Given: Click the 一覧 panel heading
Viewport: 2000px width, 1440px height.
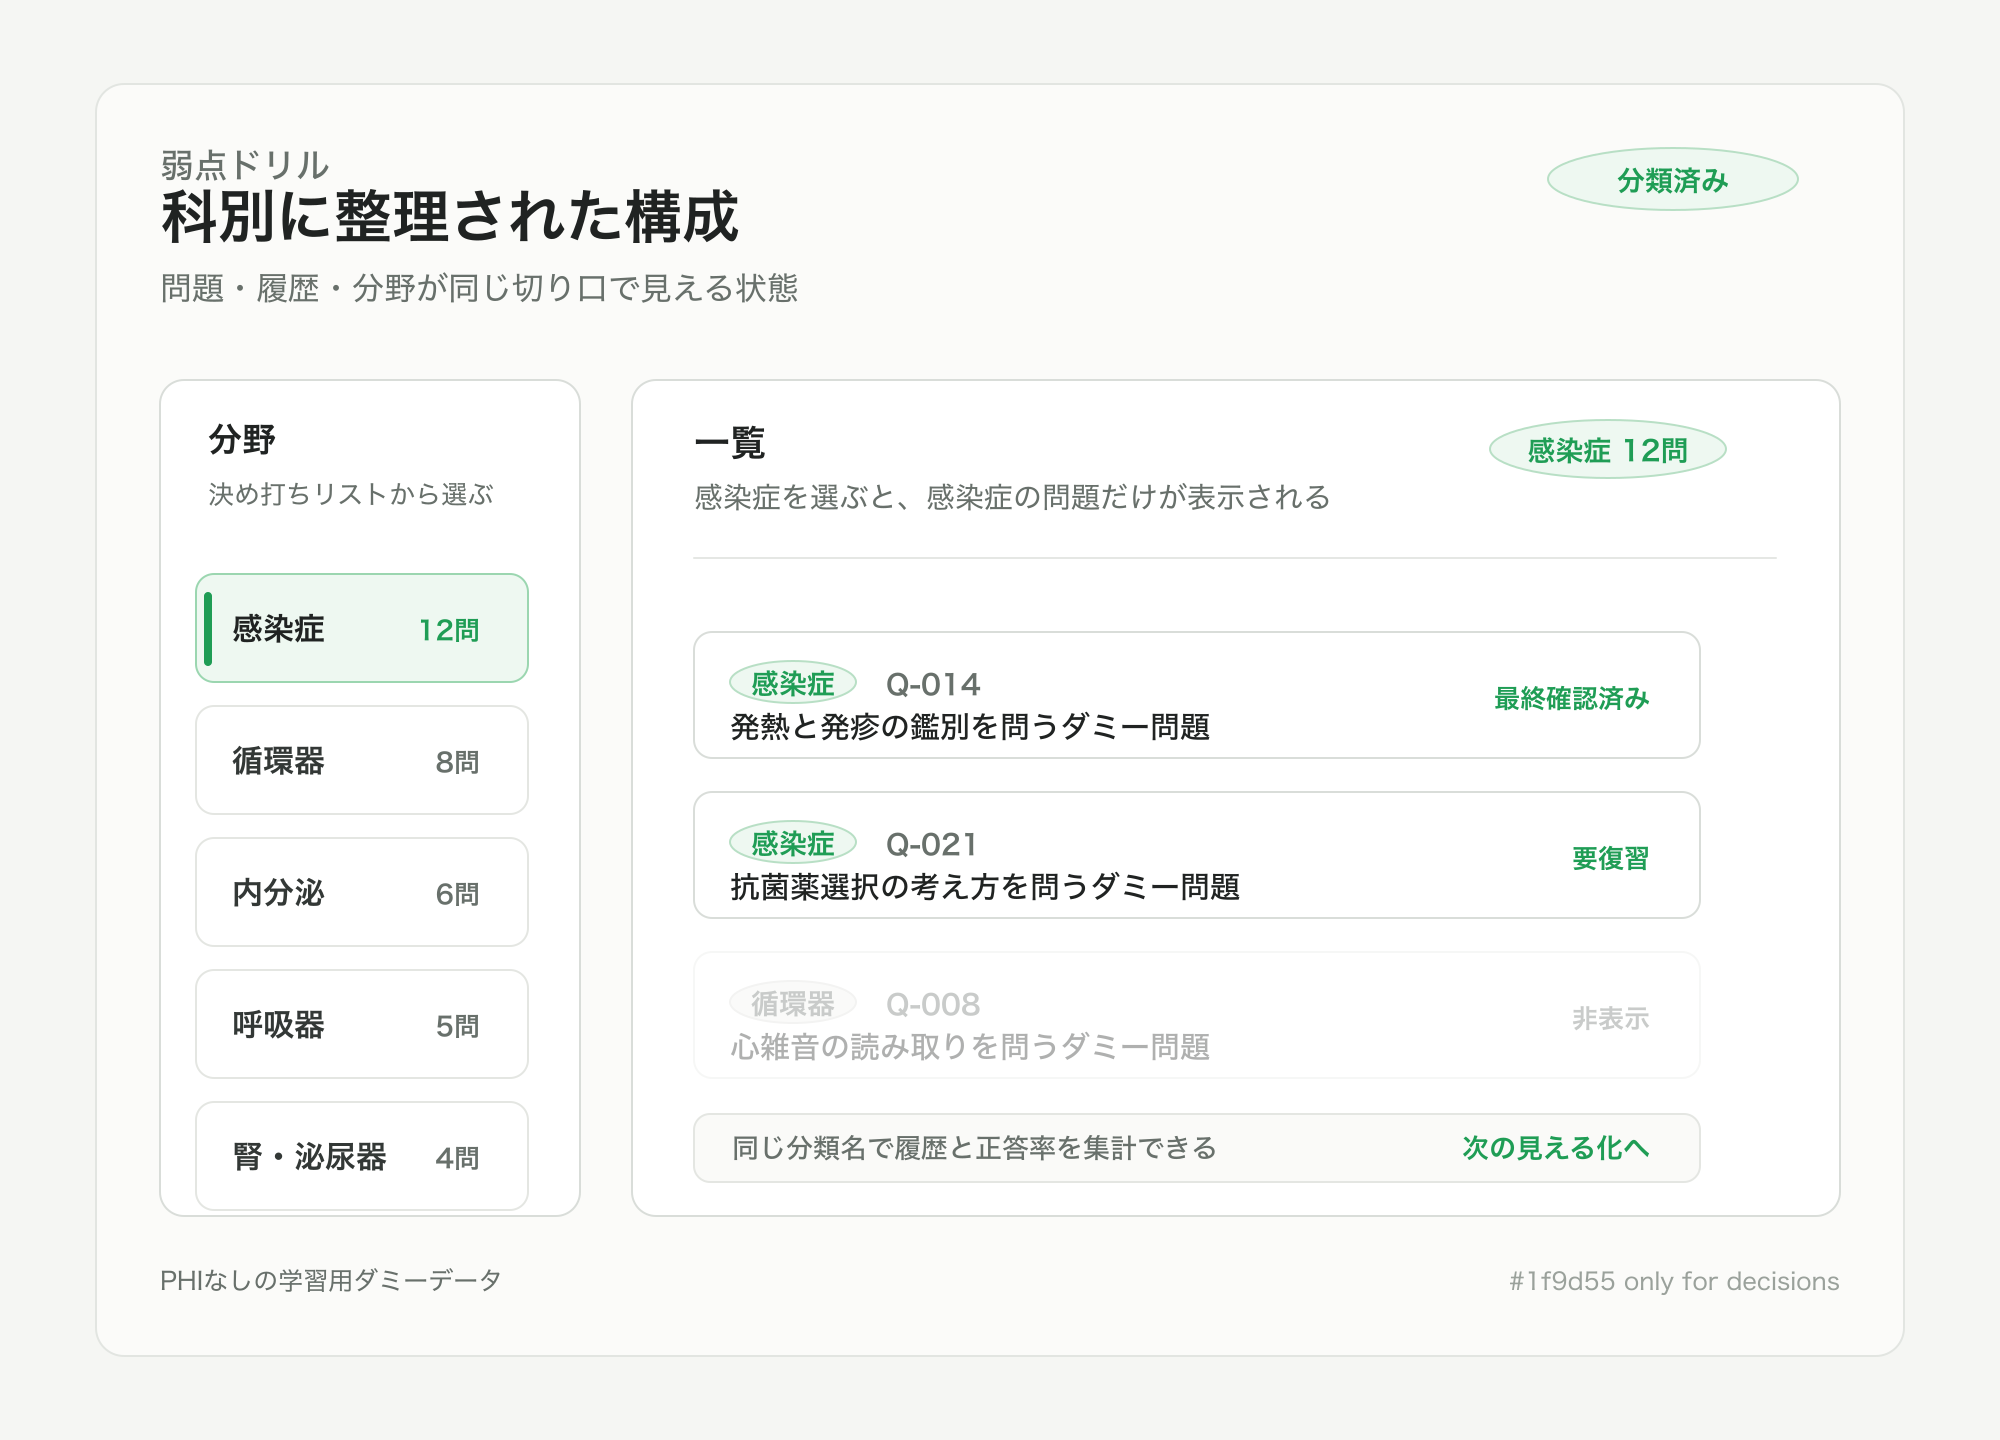Looking at the screenshot, I should coord(730,443).
